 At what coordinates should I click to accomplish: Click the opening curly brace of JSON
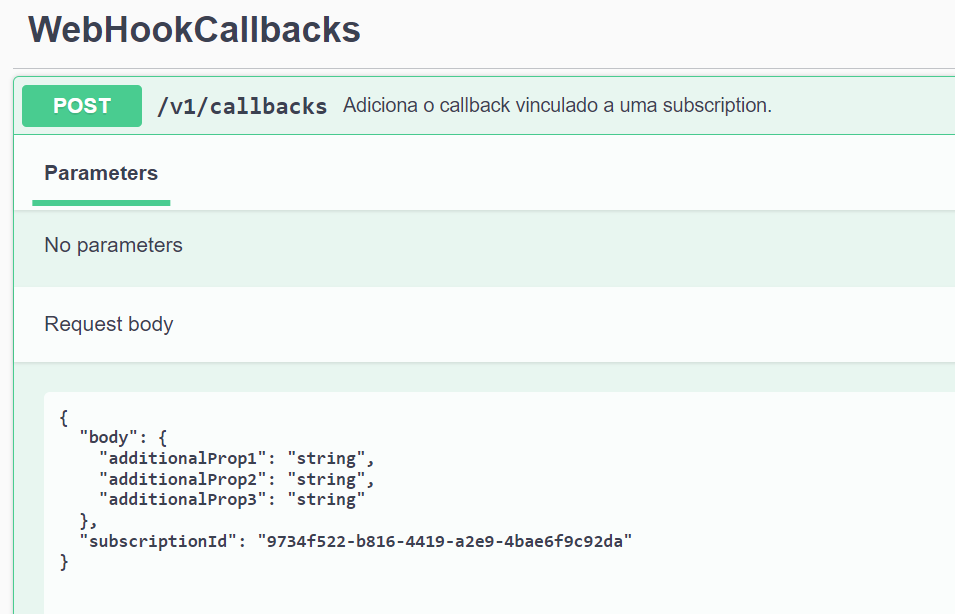[x=64, y=417]
